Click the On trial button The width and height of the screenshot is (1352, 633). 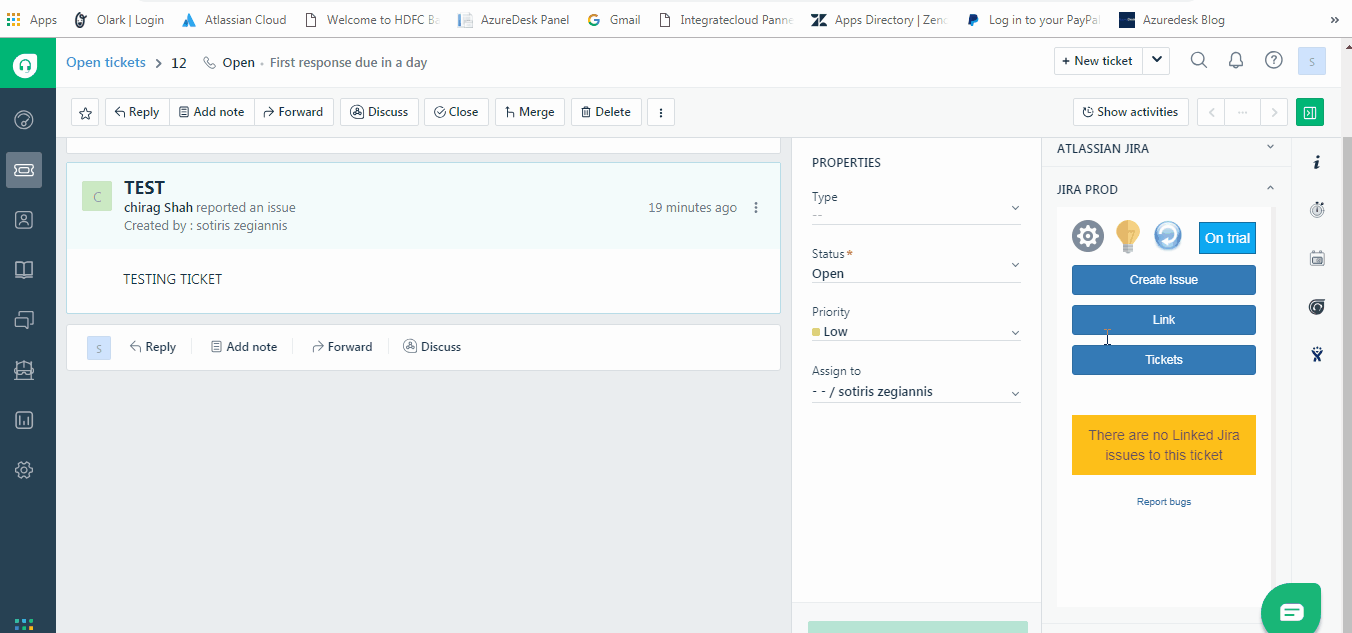pyautogui.click(x=1227, y=238)
